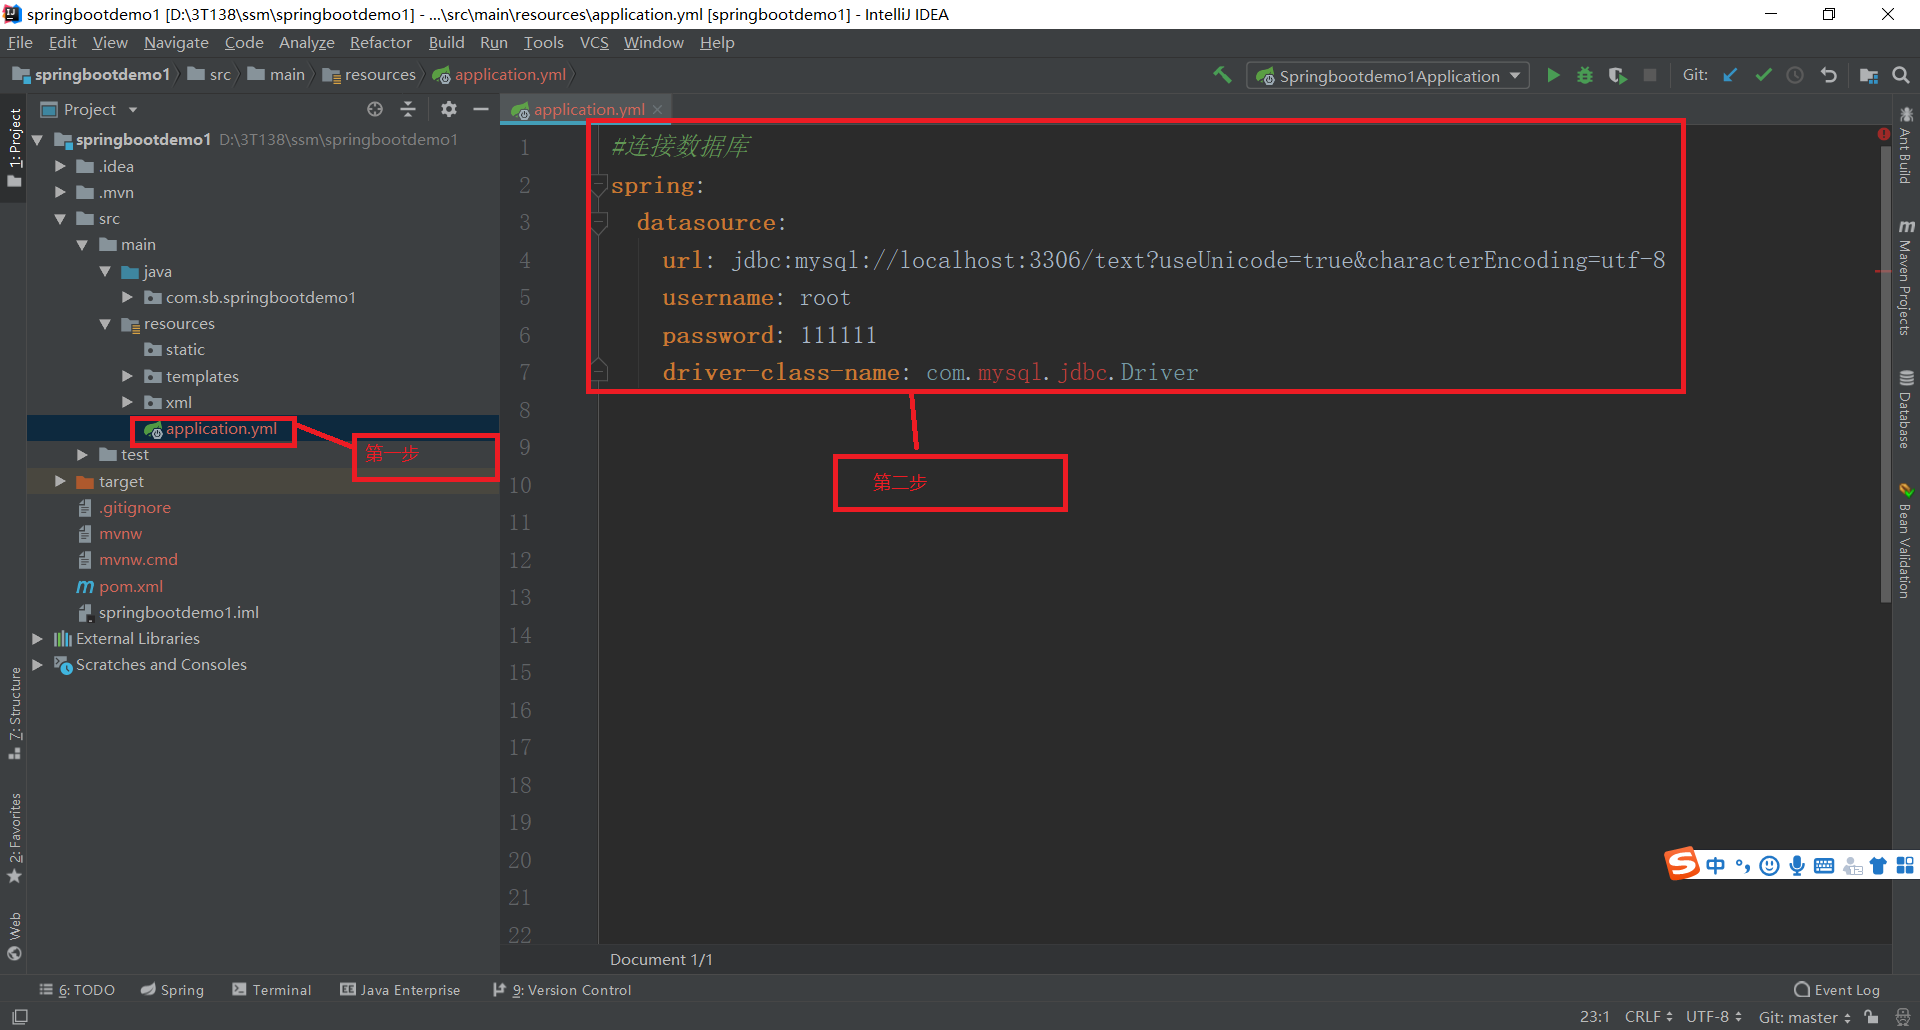Click the 23:1 caret position indicator

(1595, 1017)
